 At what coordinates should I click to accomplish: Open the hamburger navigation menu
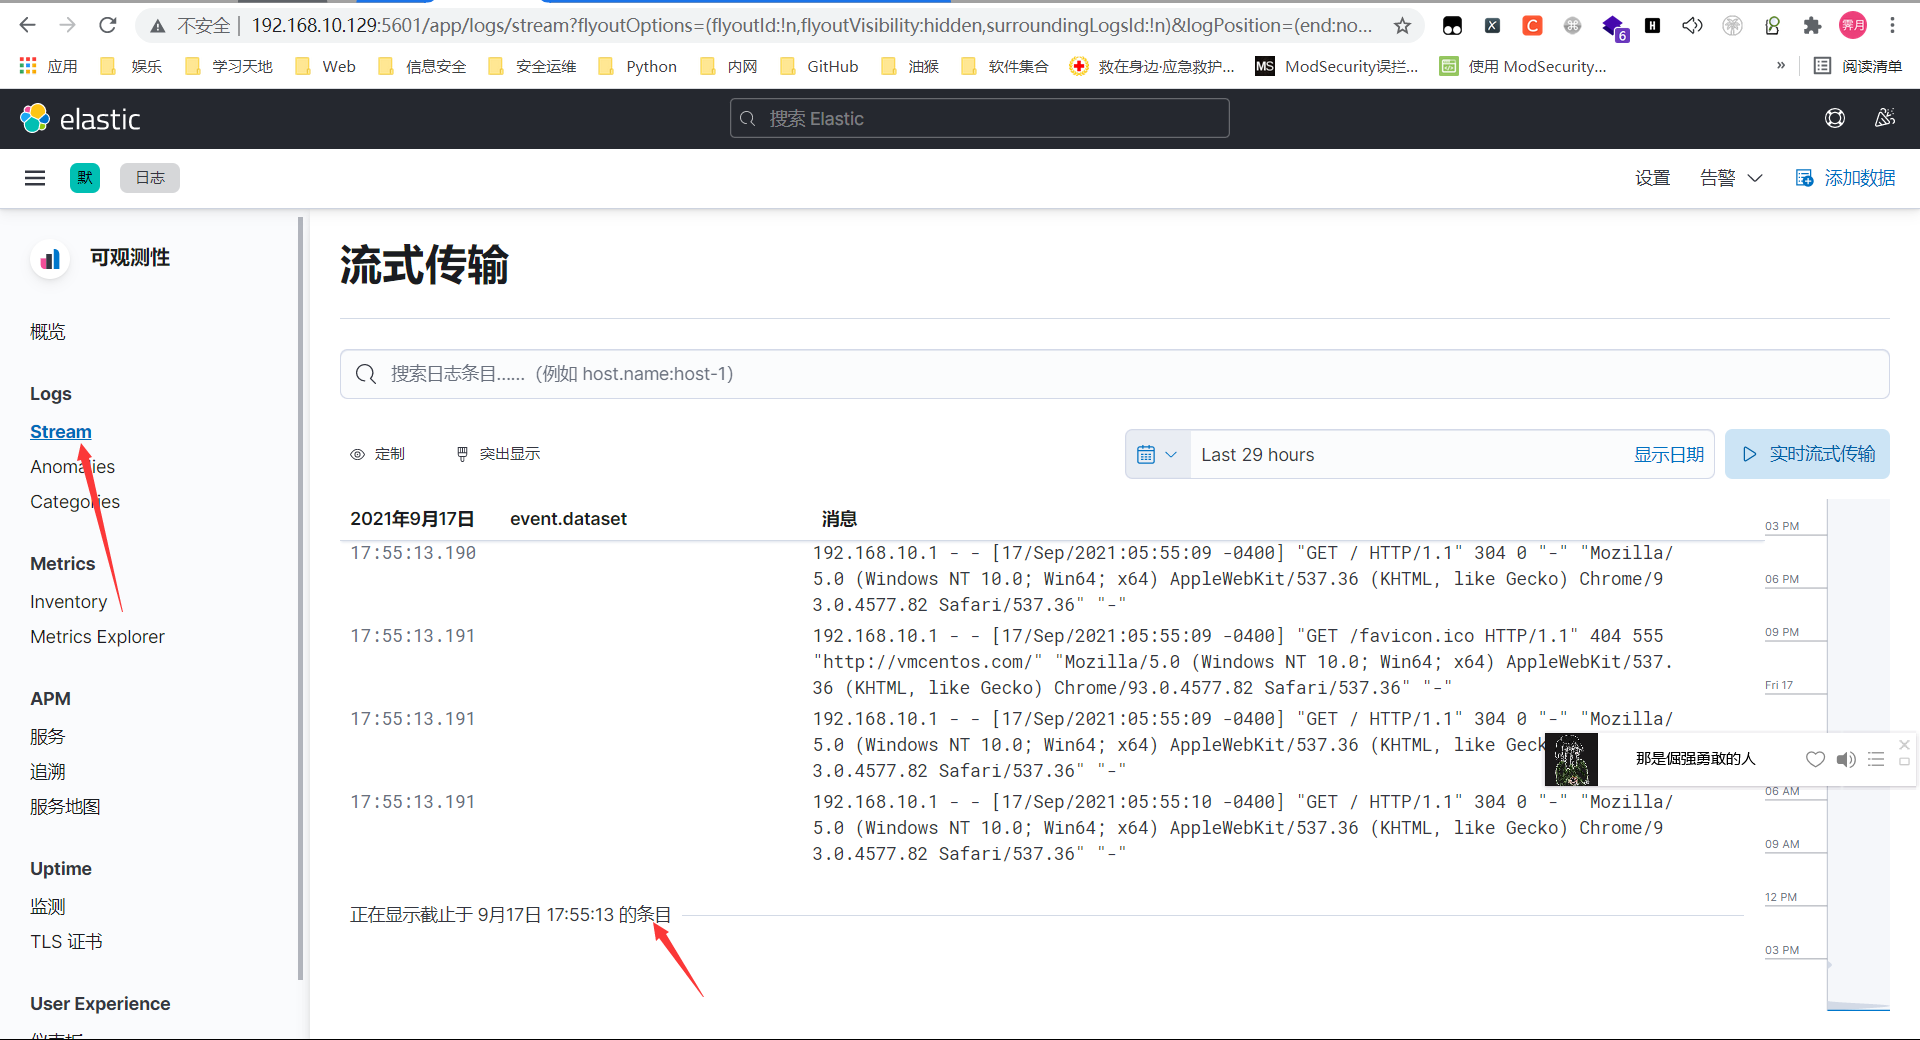tap(35, 178)
